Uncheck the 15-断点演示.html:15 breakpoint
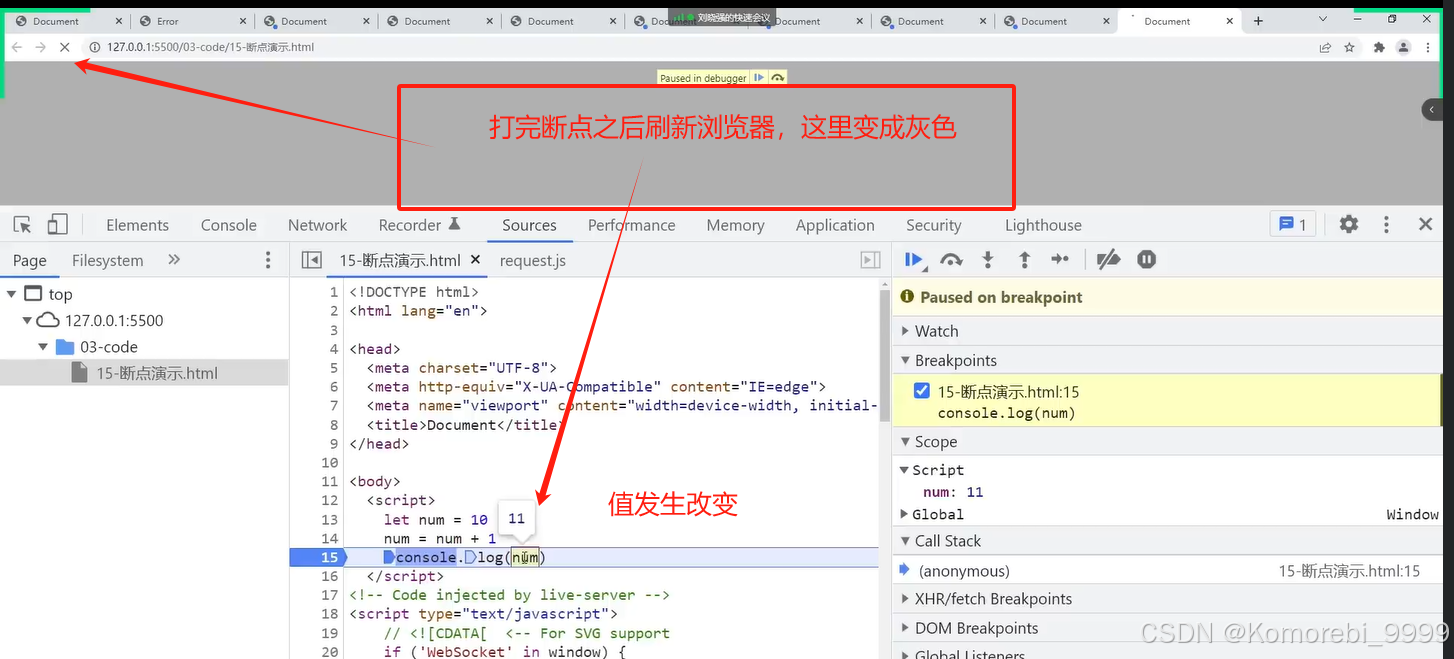Viewport: 1454px width, 659px height. [x=921, y=390]
